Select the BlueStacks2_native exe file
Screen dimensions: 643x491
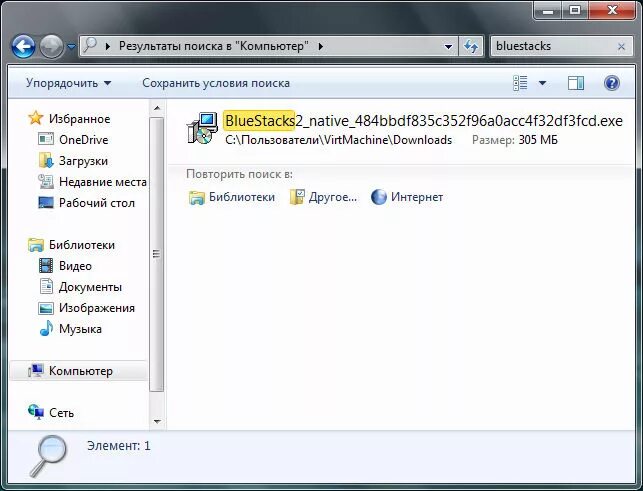click(x=424, y=121)
